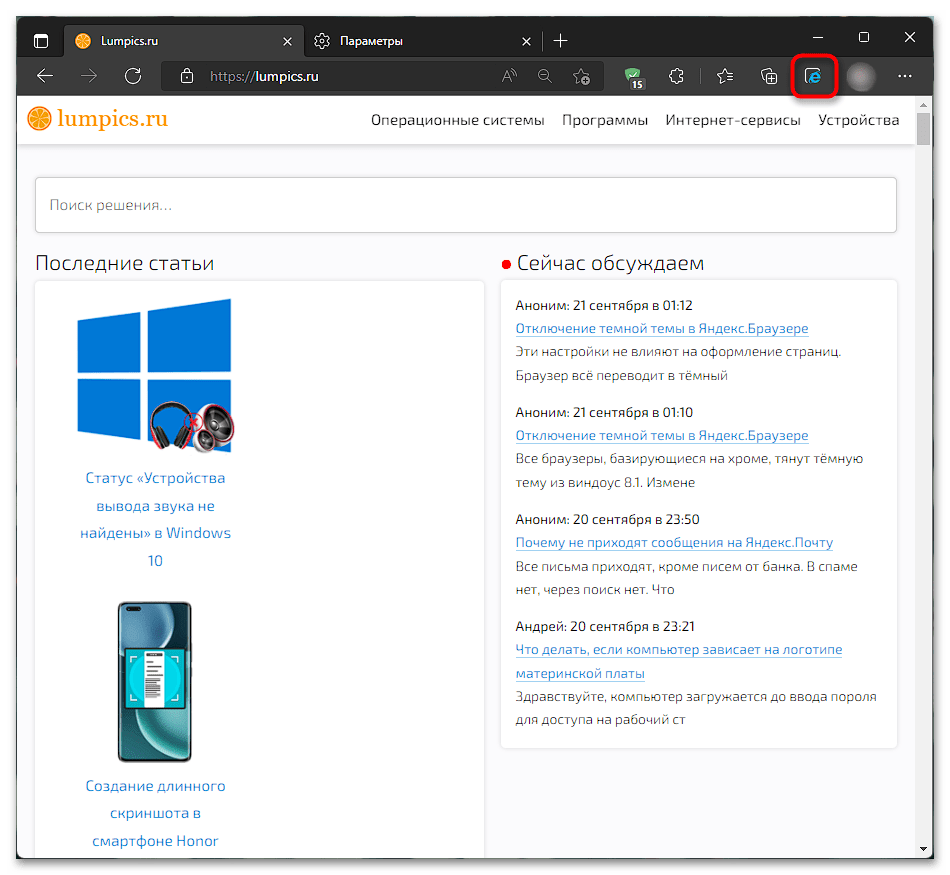950x875 pixels.
Task: Open the Программы menu item
Action: [x=605, y=120]
